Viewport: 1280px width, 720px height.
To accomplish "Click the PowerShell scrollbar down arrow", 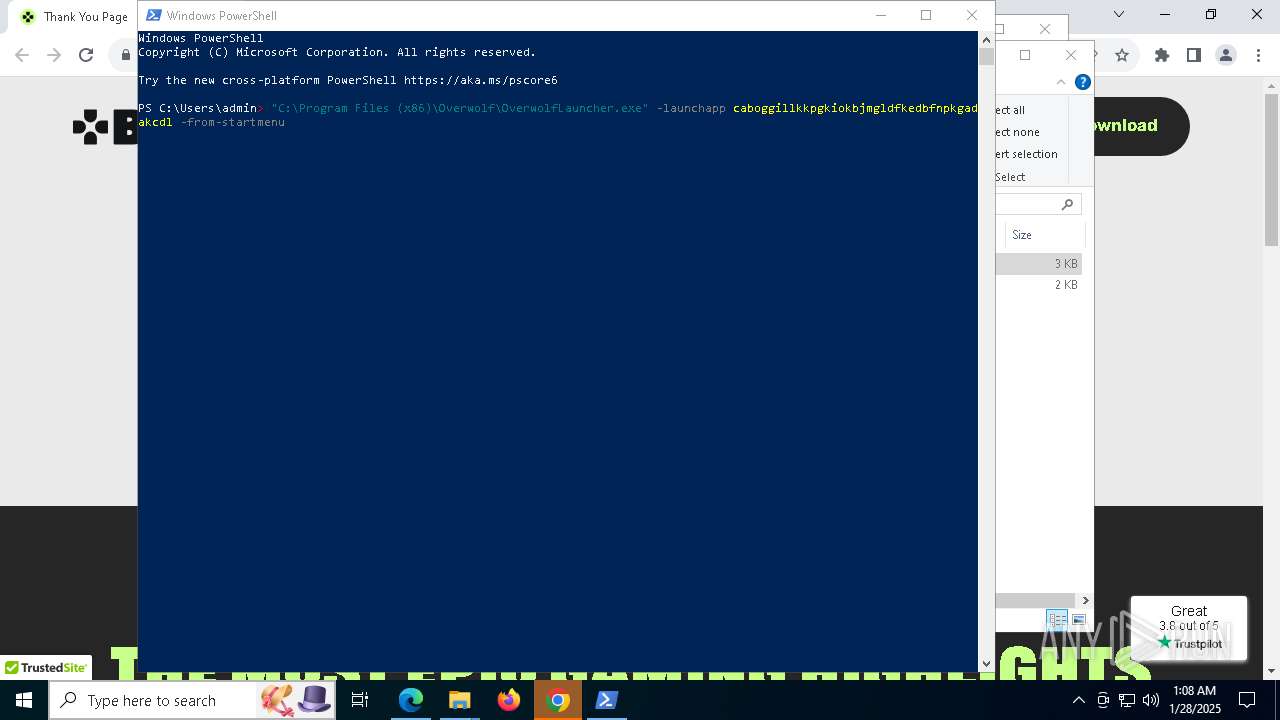I will [986, 663].
